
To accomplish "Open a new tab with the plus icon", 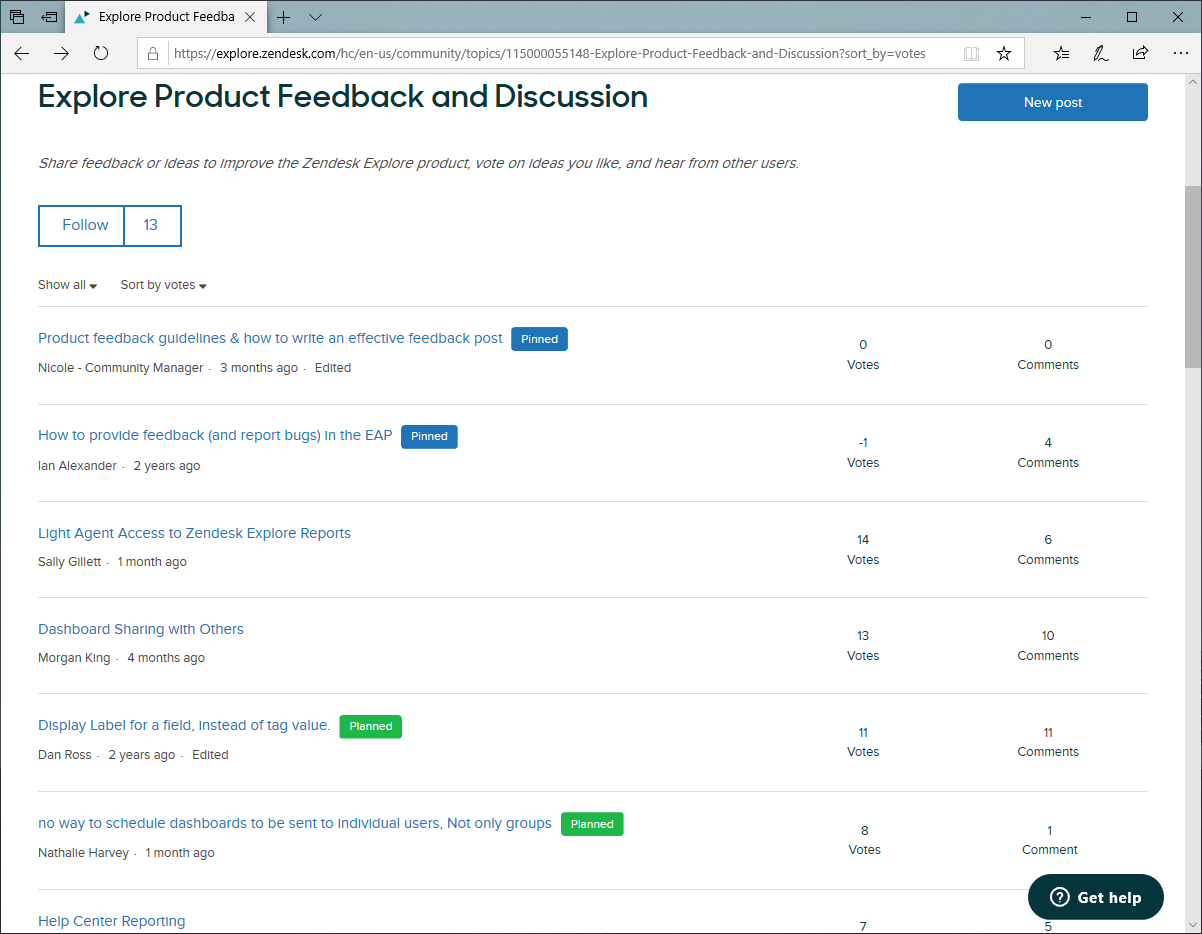I will 284,17.
